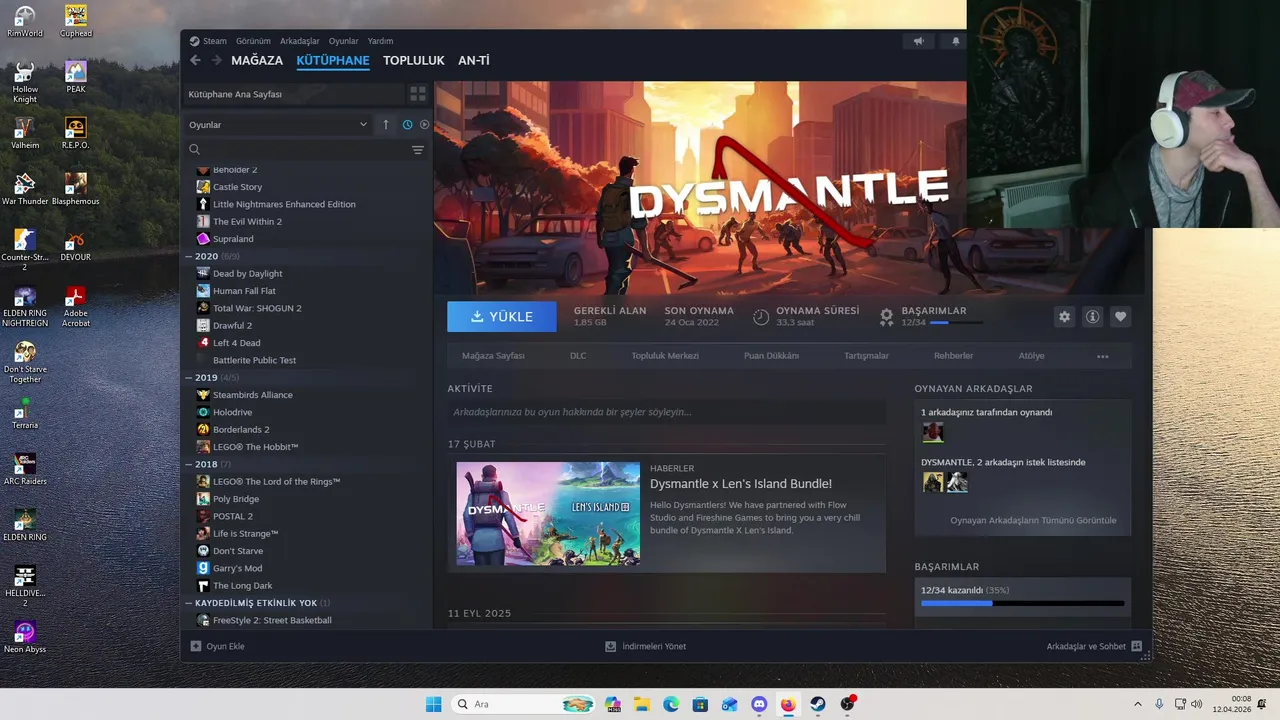1280x720 pixels.
Task: Open the advanced filter options icon beside the search box
Action: tap(418, 150)
